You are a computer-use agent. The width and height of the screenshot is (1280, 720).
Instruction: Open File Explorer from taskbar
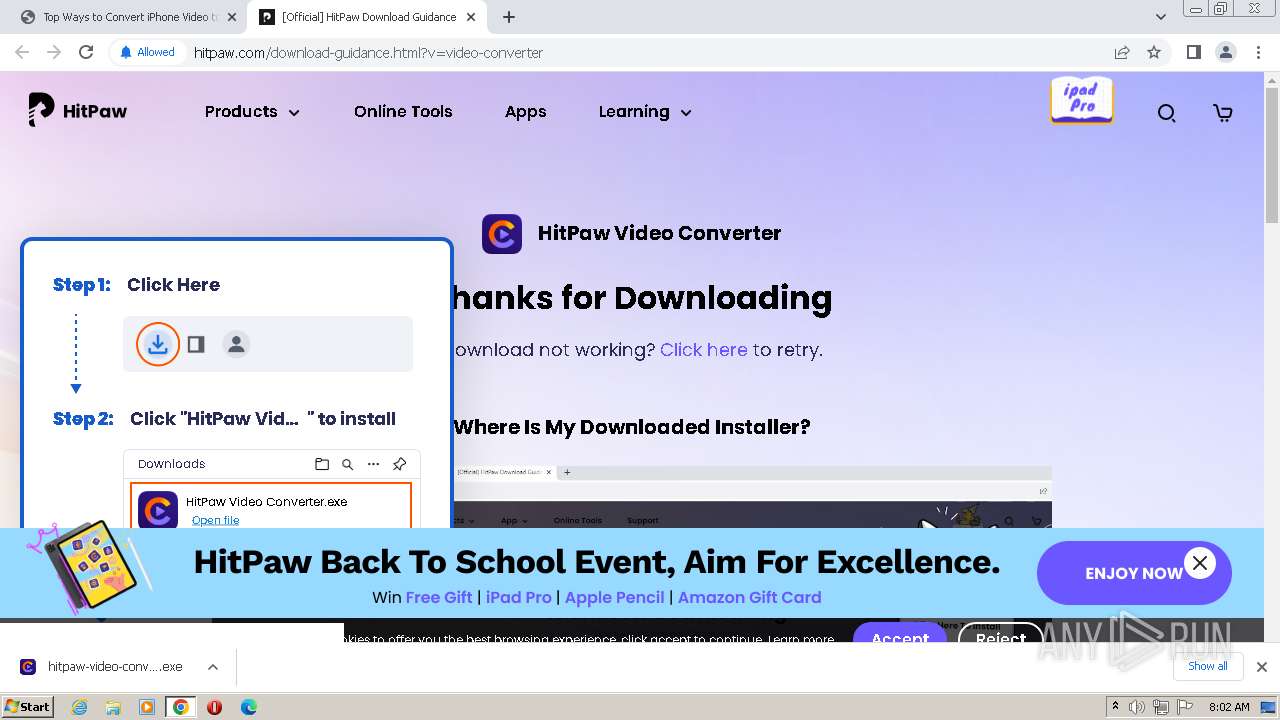[113, 707]
